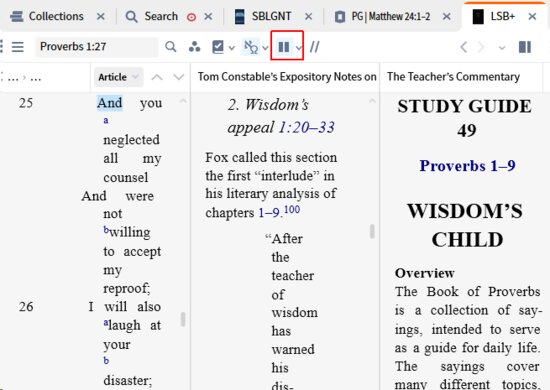Screen dimensions: 550x390
Task: Select The Teacher's Commentary header
Action: coord(453,77)
